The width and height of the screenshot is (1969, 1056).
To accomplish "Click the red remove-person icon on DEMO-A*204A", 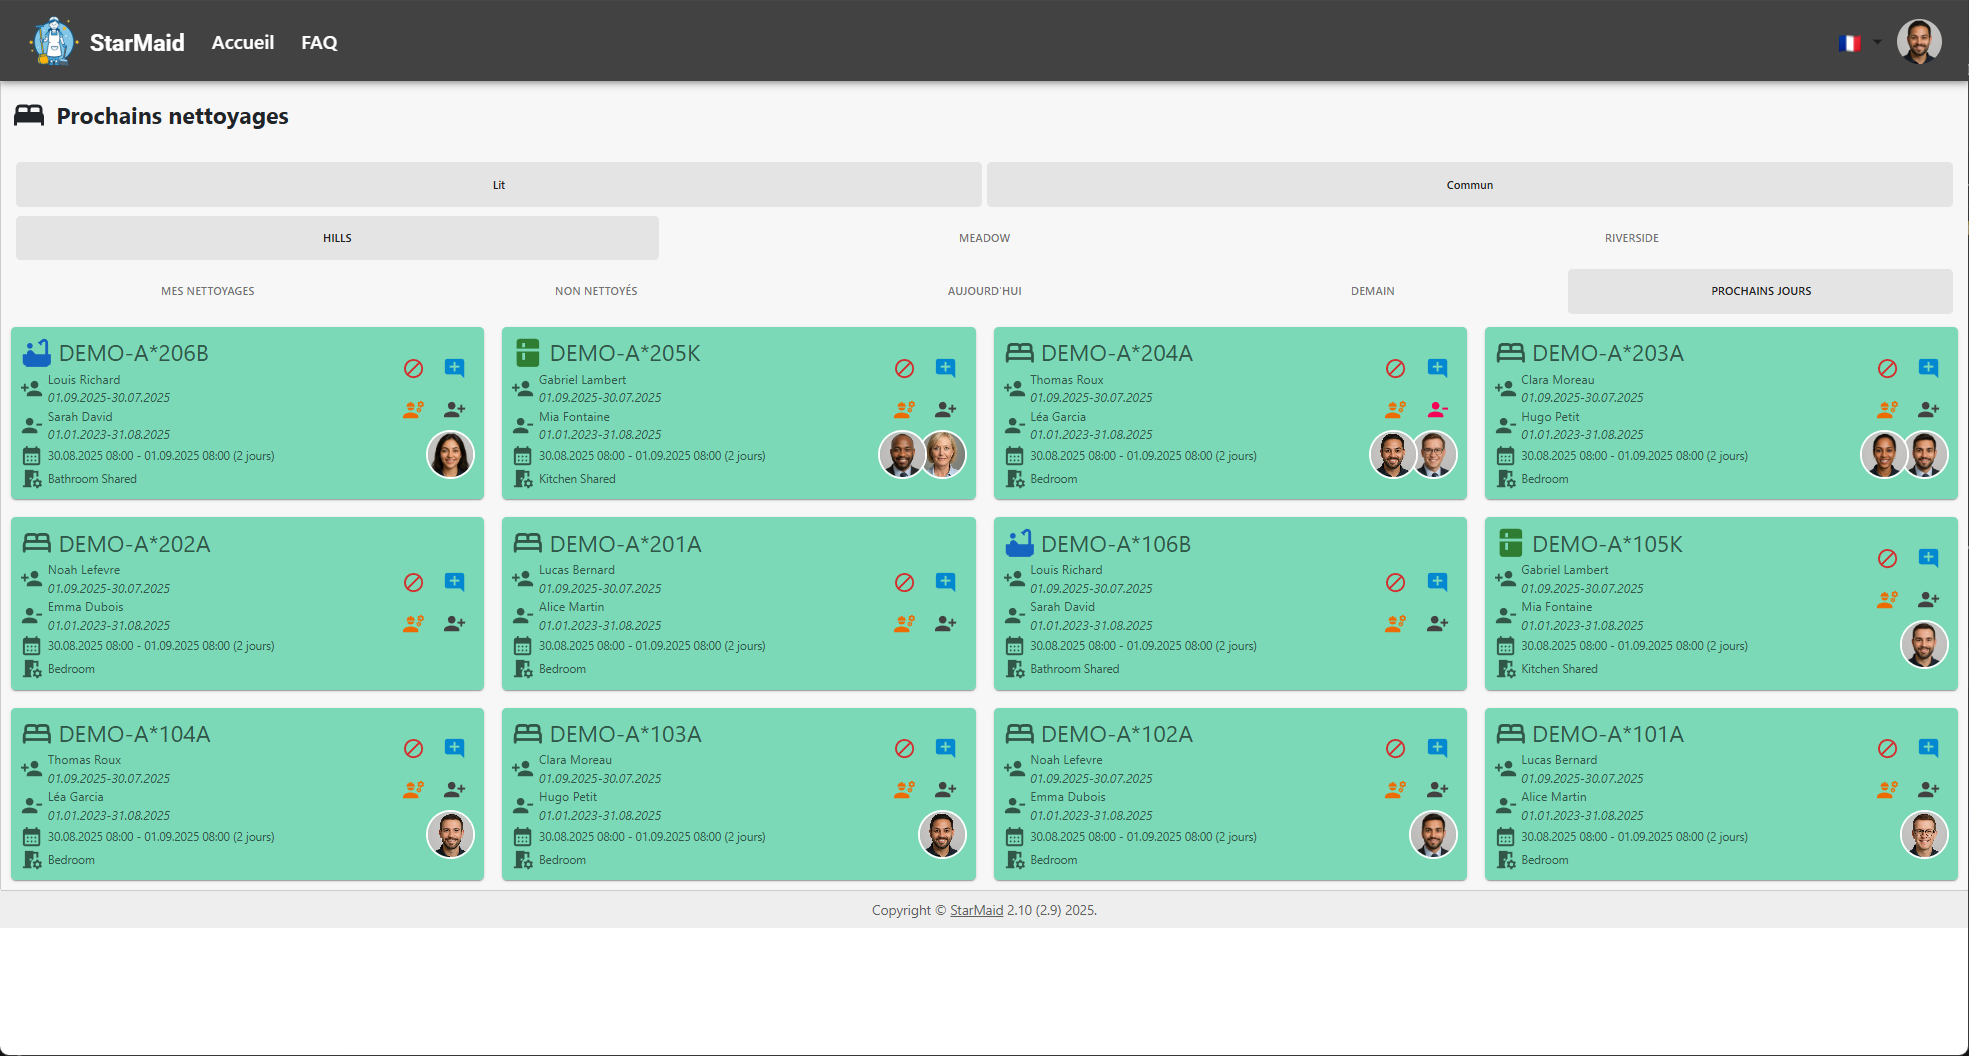I will coord(1437,409).
